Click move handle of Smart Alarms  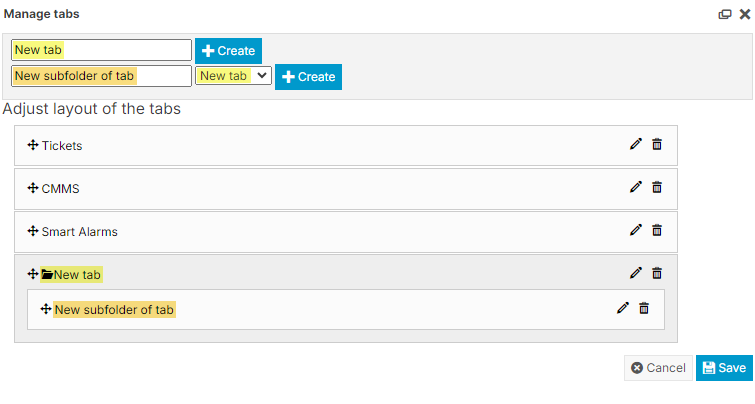tap(33, 231)
